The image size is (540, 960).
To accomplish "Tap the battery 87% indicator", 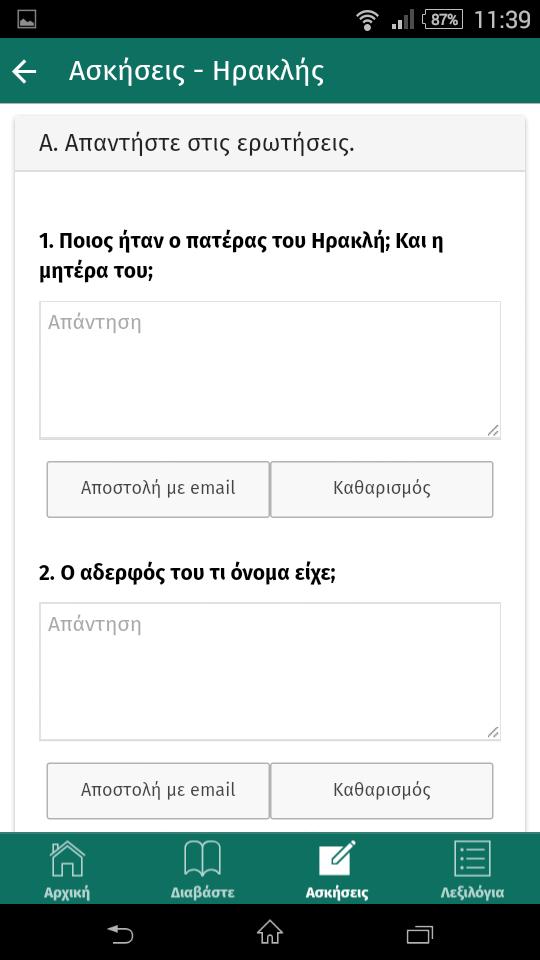I will tap(443, 20).
